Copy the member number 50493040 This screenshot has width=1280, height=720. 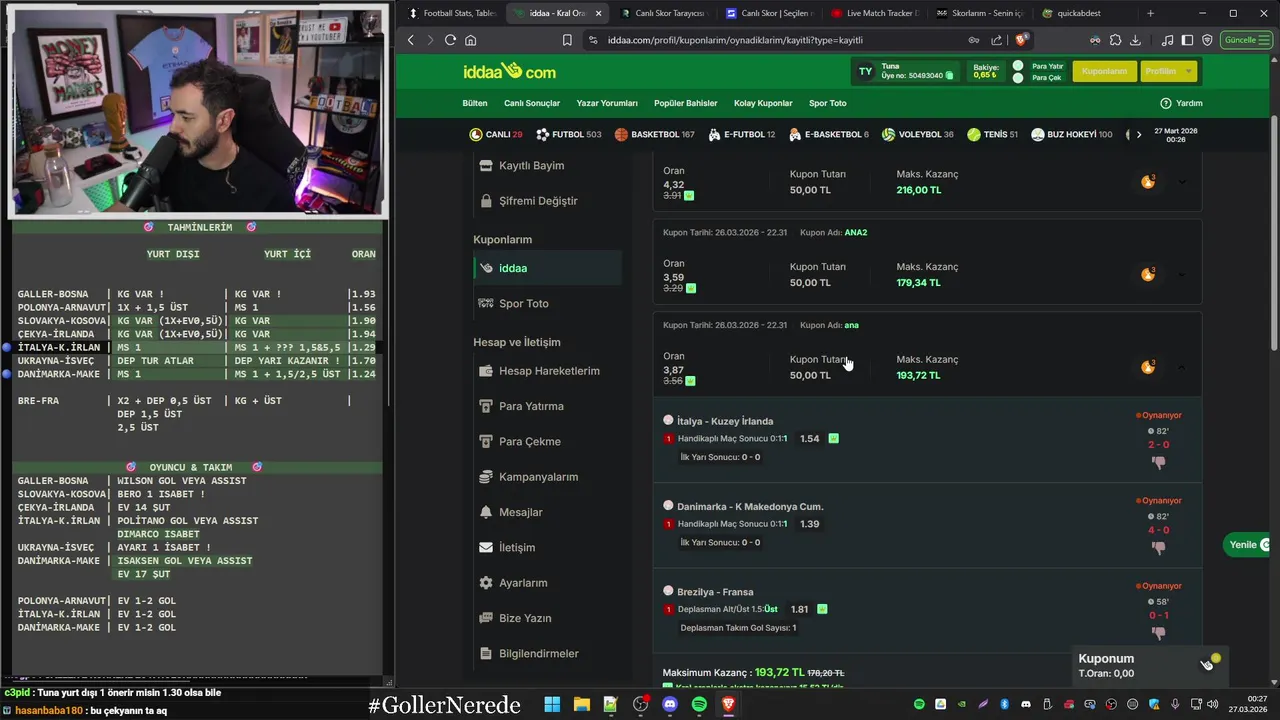pos(949,76)
